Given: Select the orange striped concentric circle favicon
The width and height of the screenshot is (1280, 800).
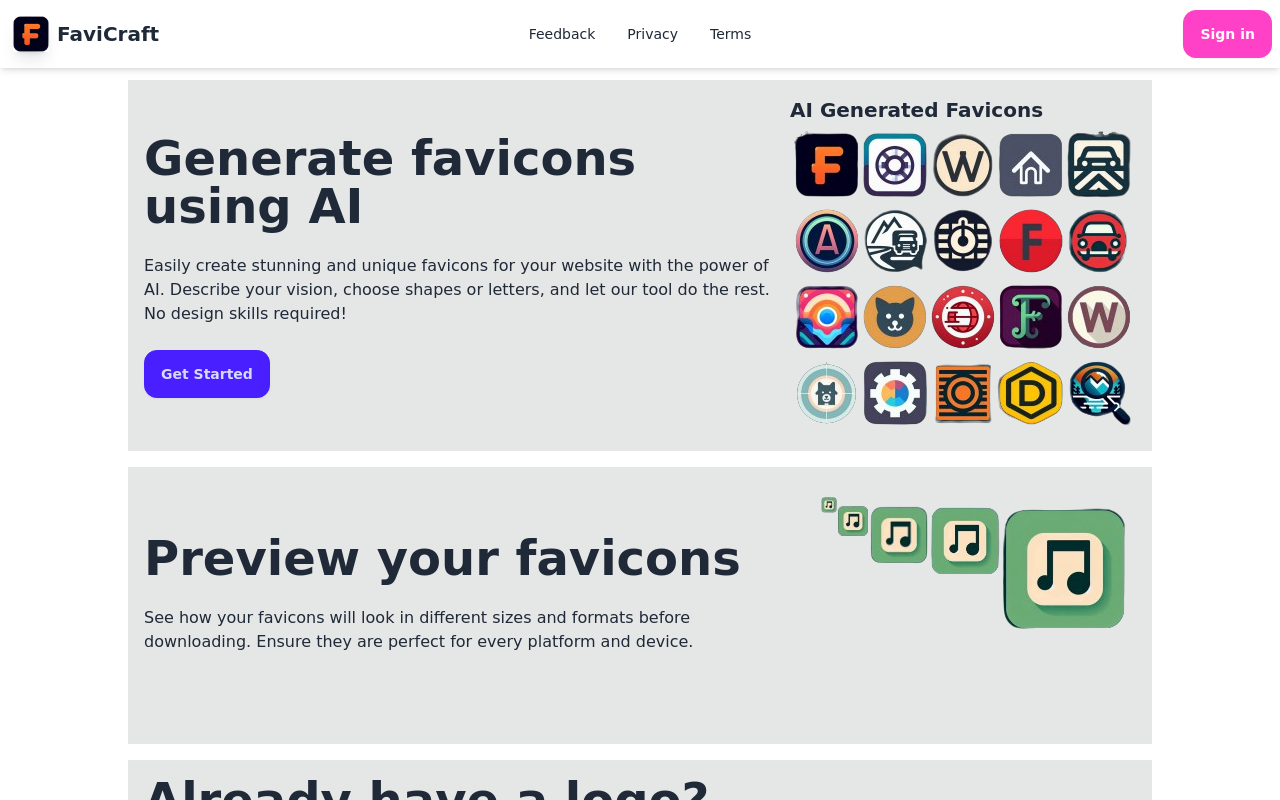Looking at the screenshot, I should 963,393.
